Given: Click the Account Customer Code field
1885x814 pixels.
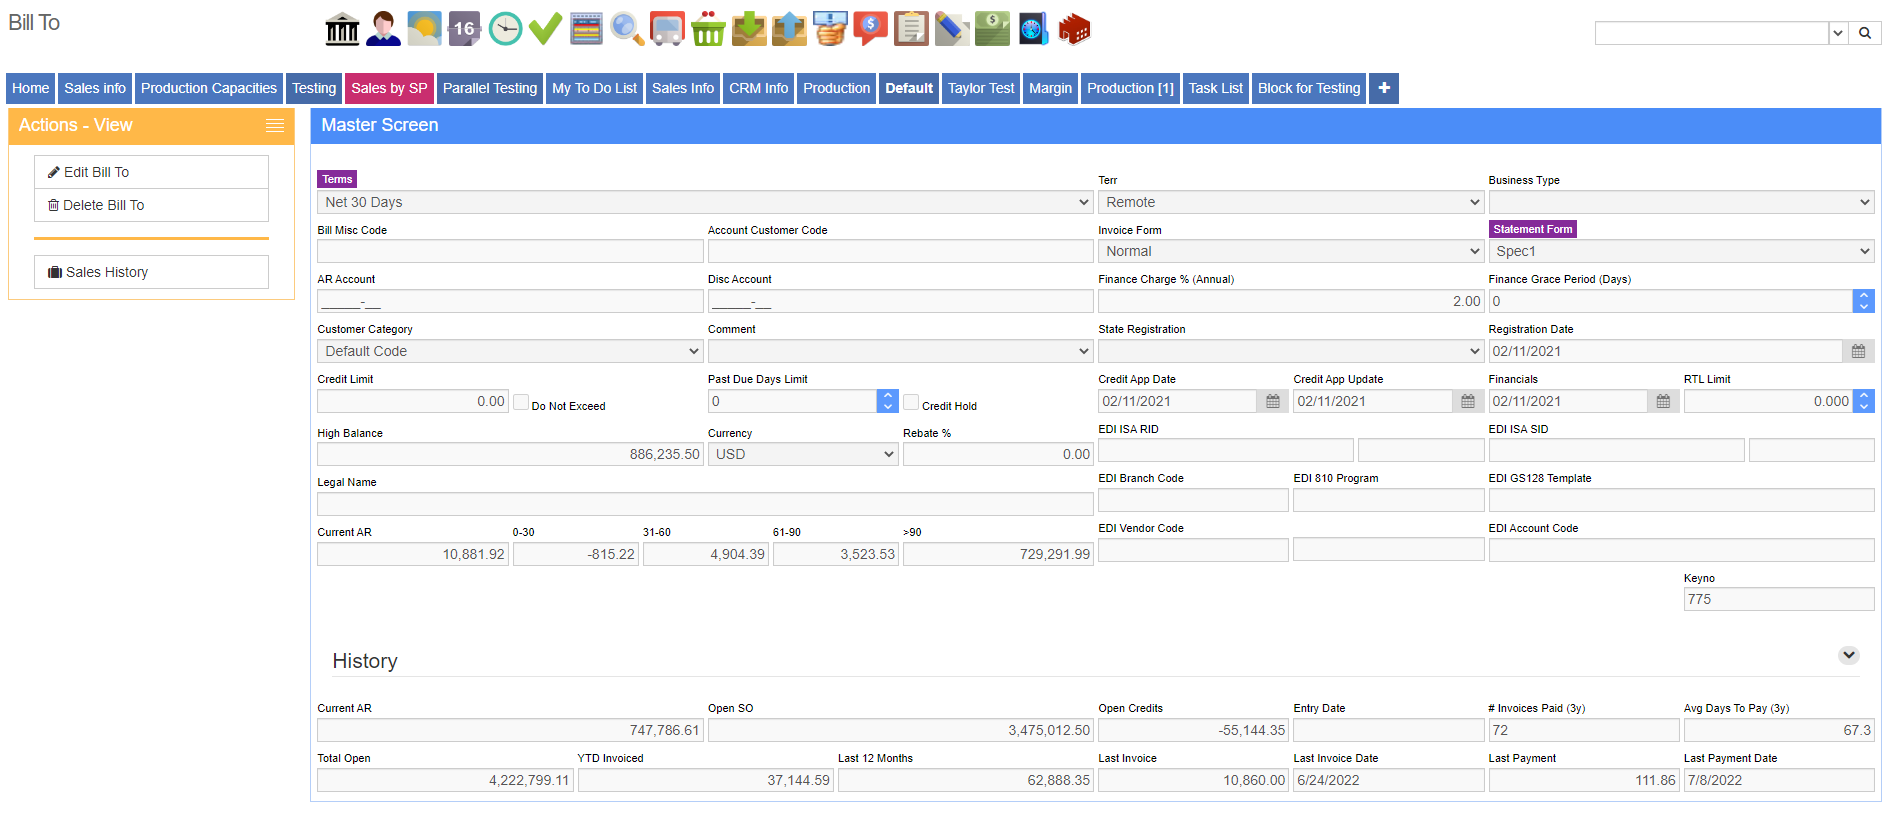Looking at the screenshot, I should tap(901, 251).
